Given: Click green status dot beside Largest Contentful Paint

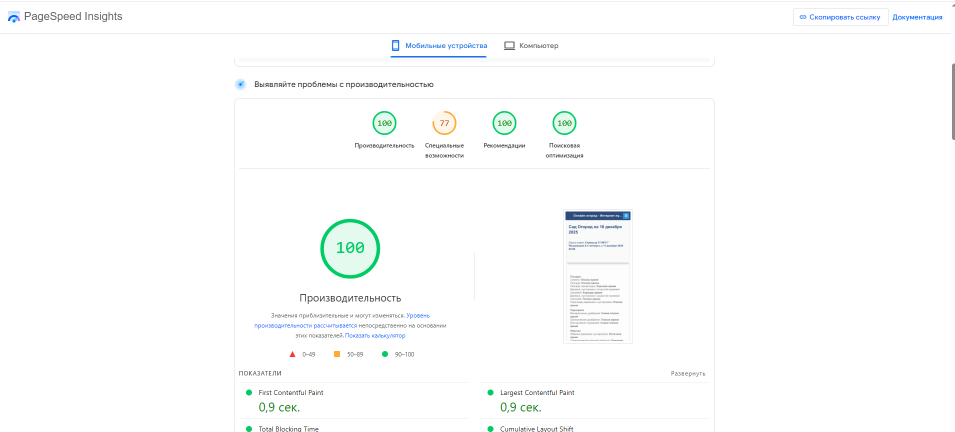Looking at the screenshot, I should point(490,393).
